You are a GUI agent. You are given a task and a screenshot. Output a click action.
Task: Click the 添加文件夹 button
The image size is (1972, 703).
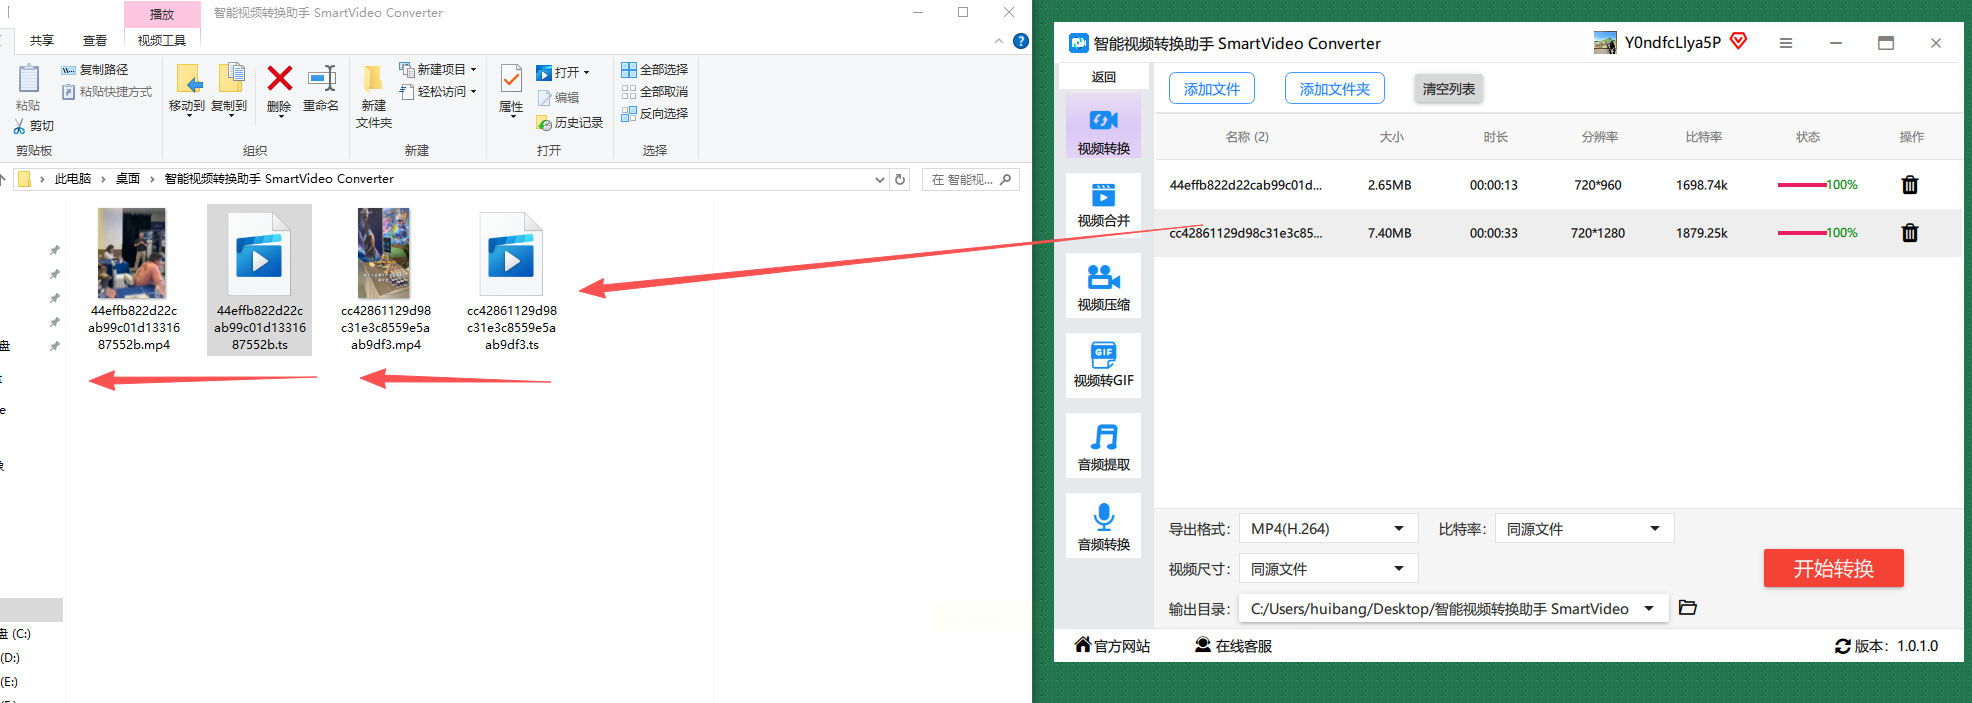pyautogui.click(x=1335, y=89)
